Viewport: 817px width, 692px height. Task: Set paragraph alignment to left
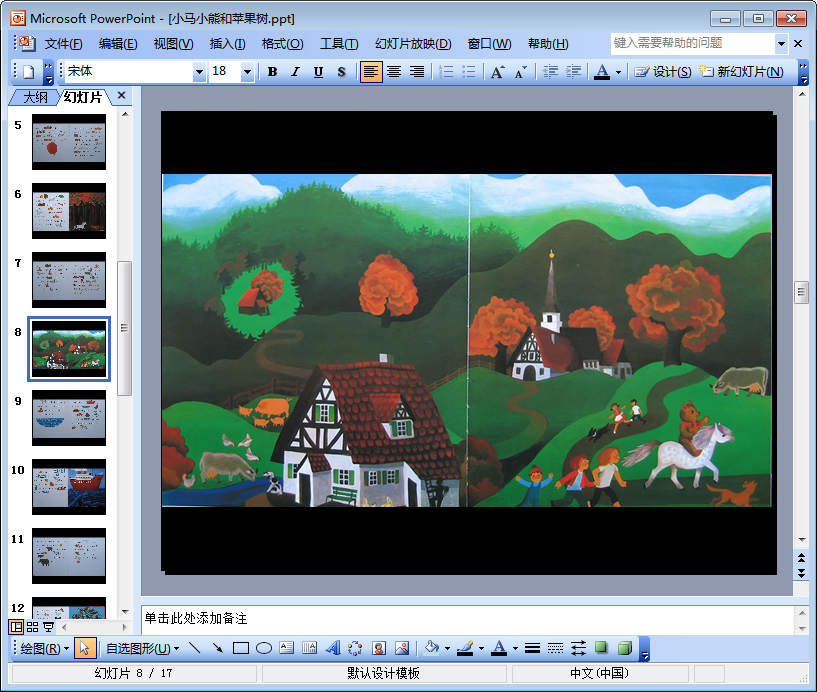pyautogui.click(x=371, y=72)
